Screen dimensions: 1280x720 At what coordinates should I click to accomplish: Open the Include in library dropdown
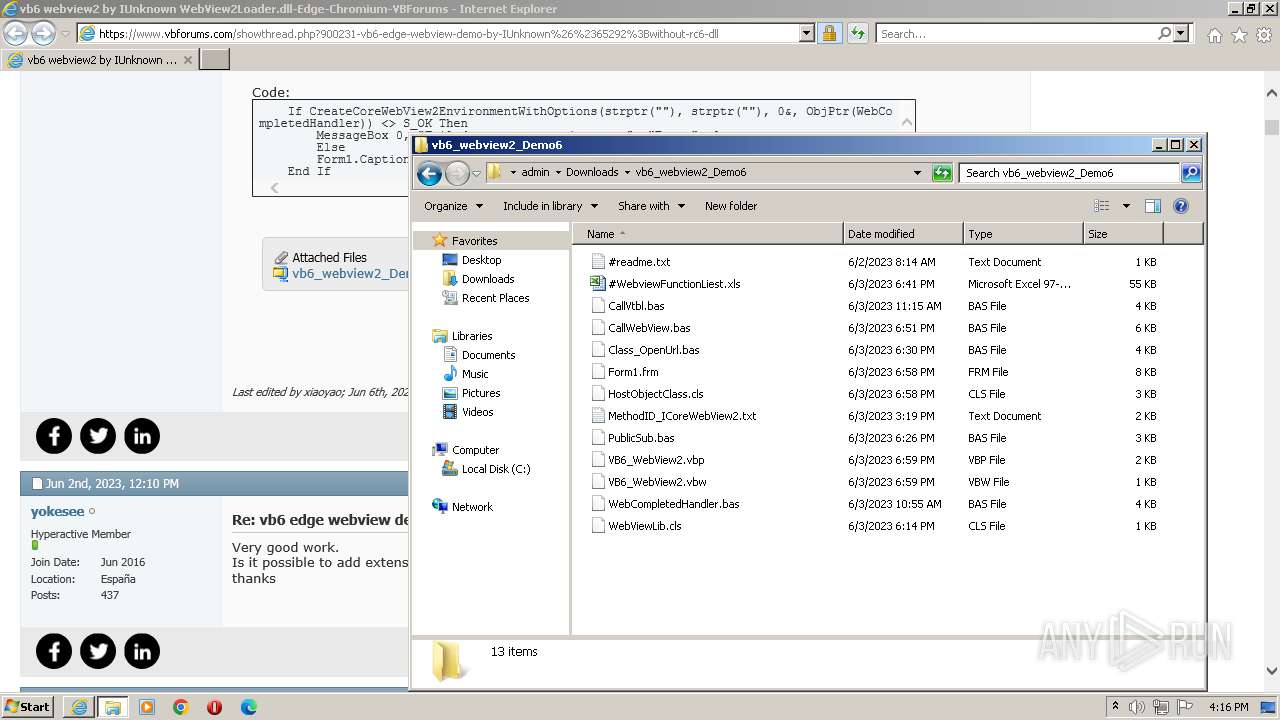coord(550,206)
